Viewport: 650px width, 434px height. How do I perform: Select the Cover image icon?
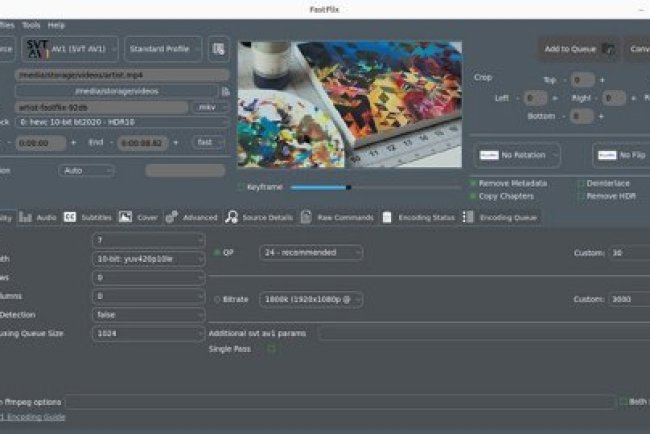coord(125,217)
